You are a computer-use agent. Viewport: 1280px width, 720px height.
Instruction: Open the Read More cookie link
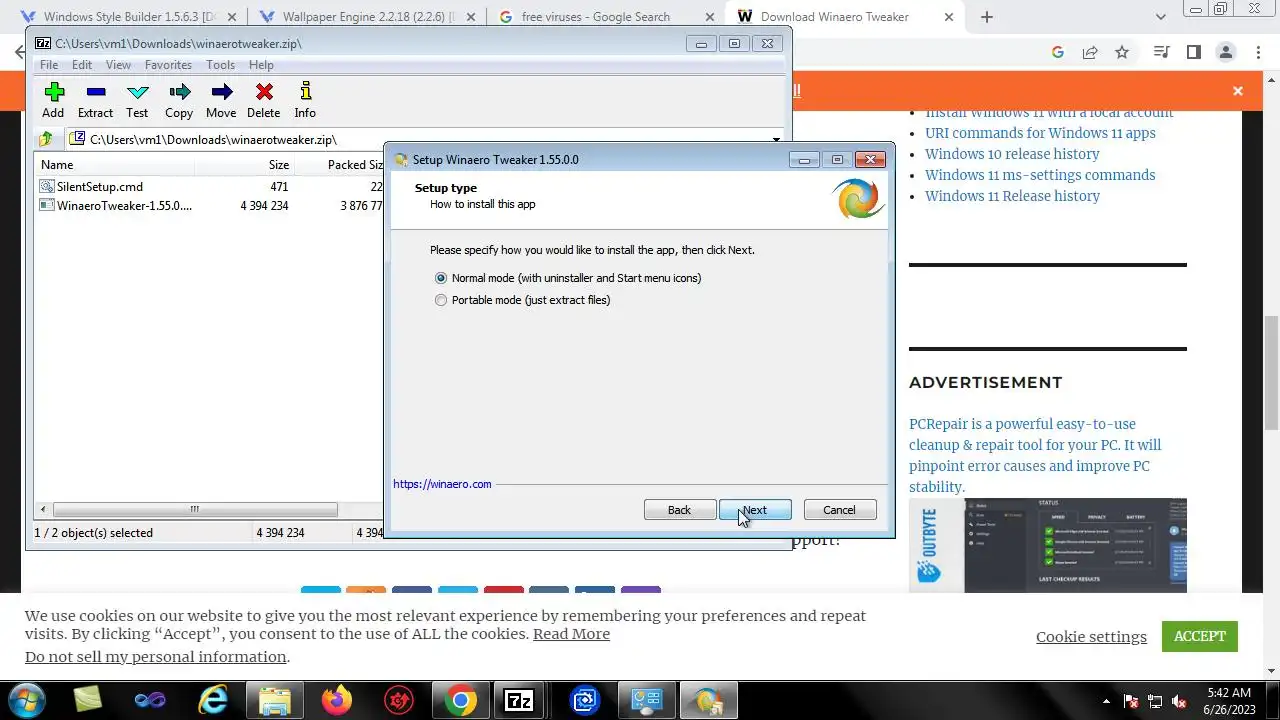[x=571, y=634]
